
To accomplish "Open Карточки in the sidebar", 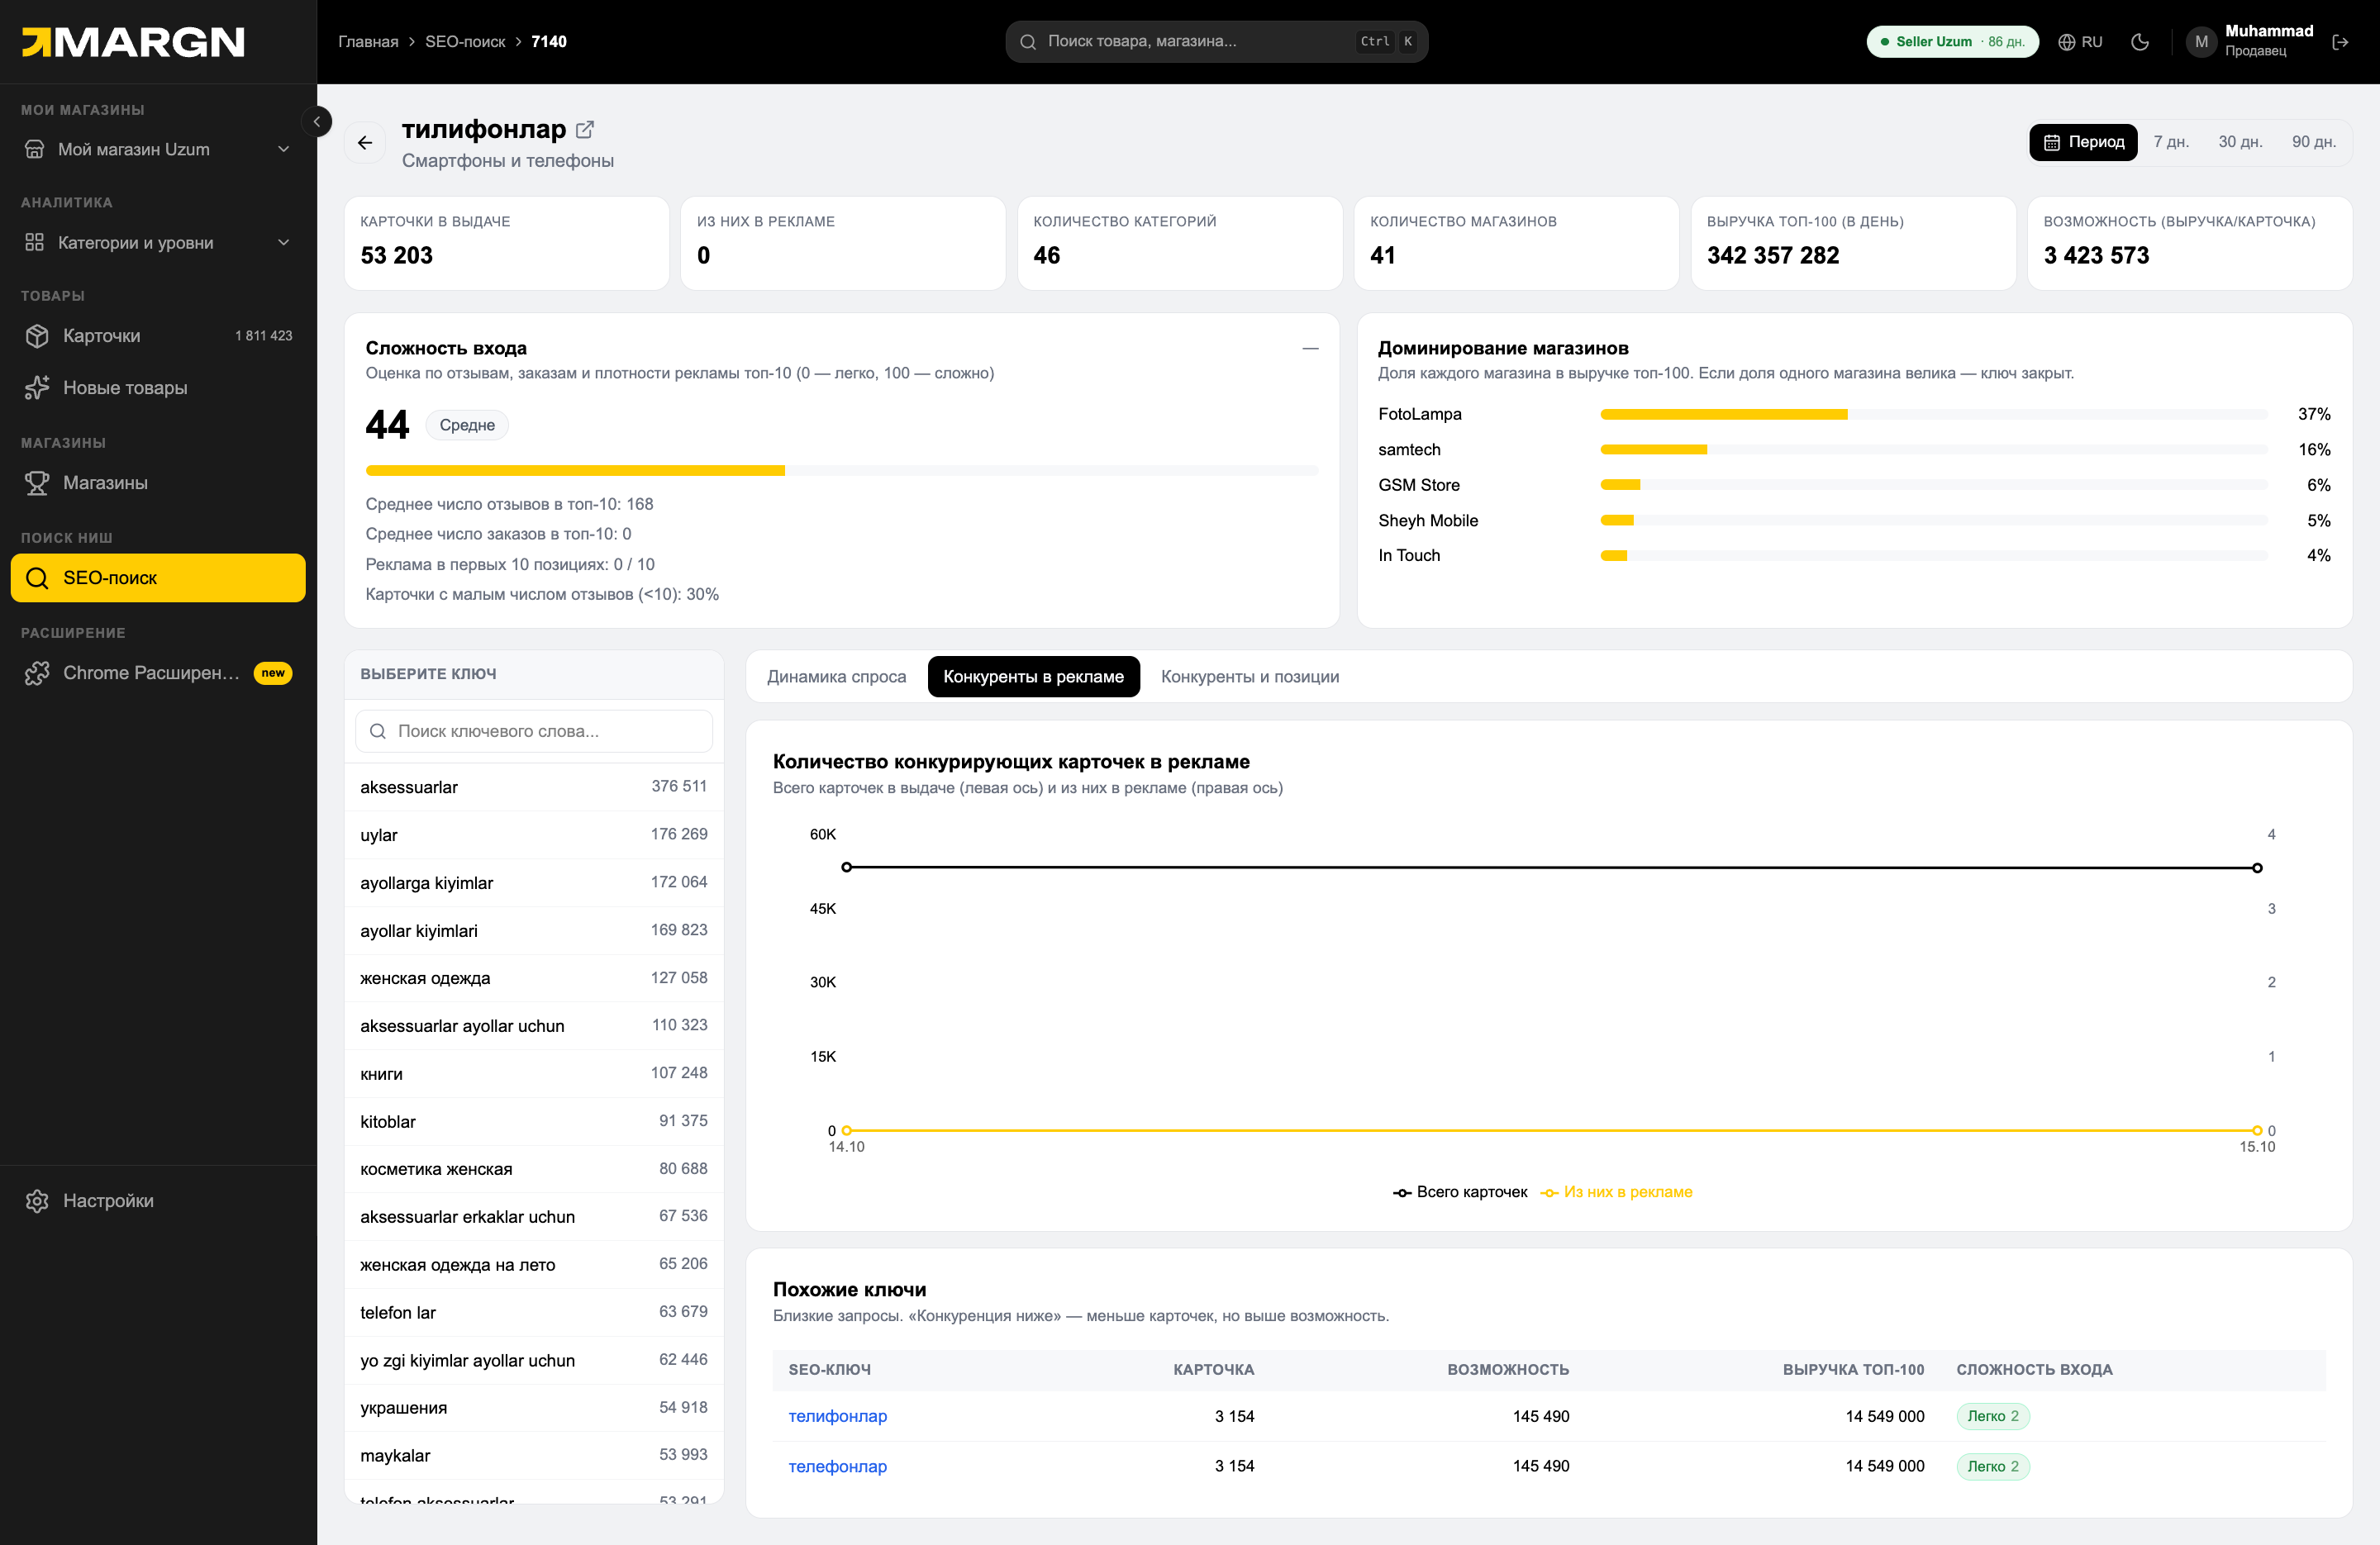I will click(x=158, y=336).
